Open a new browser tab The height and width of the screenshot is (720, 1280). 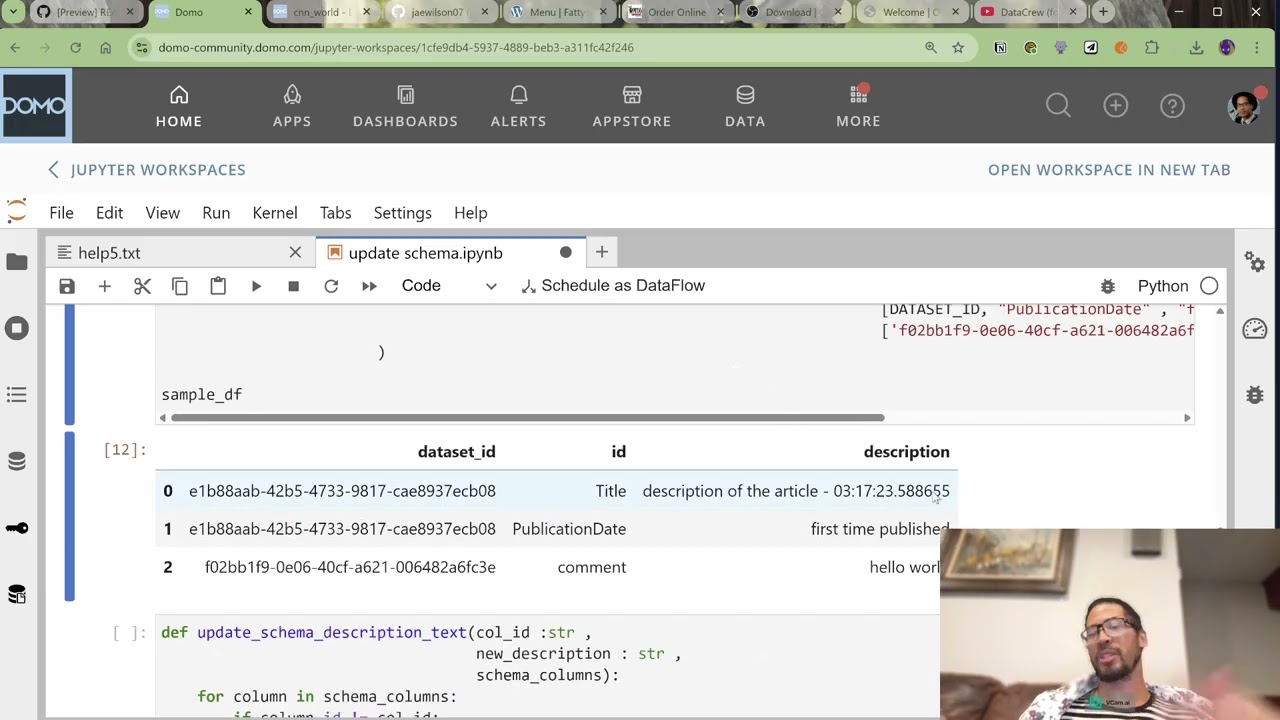pos(1103,12)
